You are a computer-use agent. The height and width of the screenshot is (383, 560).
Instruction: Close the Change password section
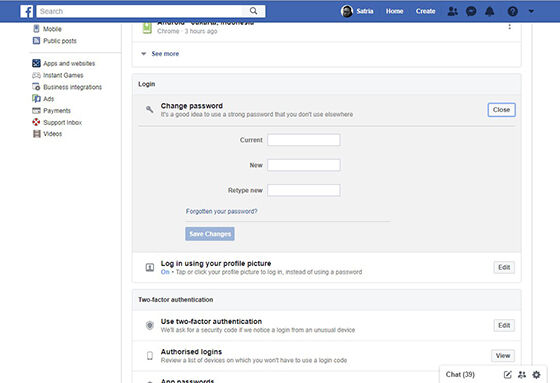501,110
